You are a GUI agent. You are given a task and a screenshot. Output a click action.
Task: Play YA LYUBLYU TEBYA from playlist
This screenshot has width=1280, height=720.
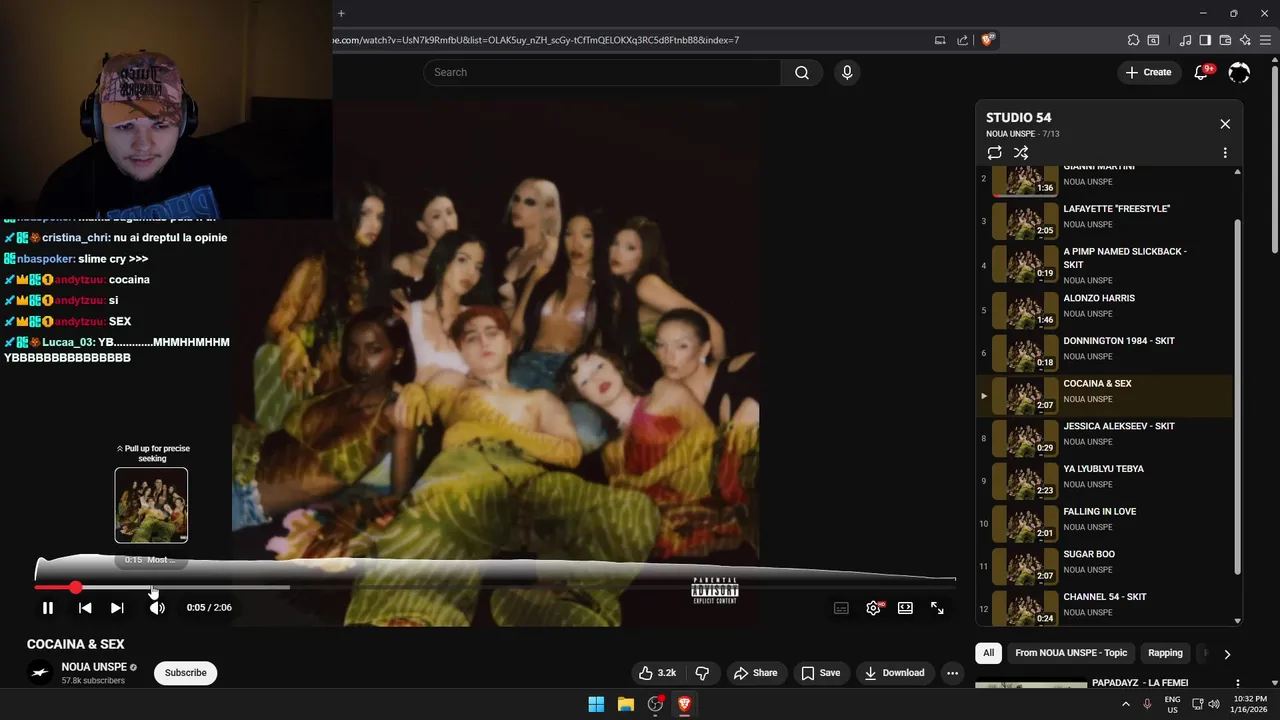point(1105,481)
